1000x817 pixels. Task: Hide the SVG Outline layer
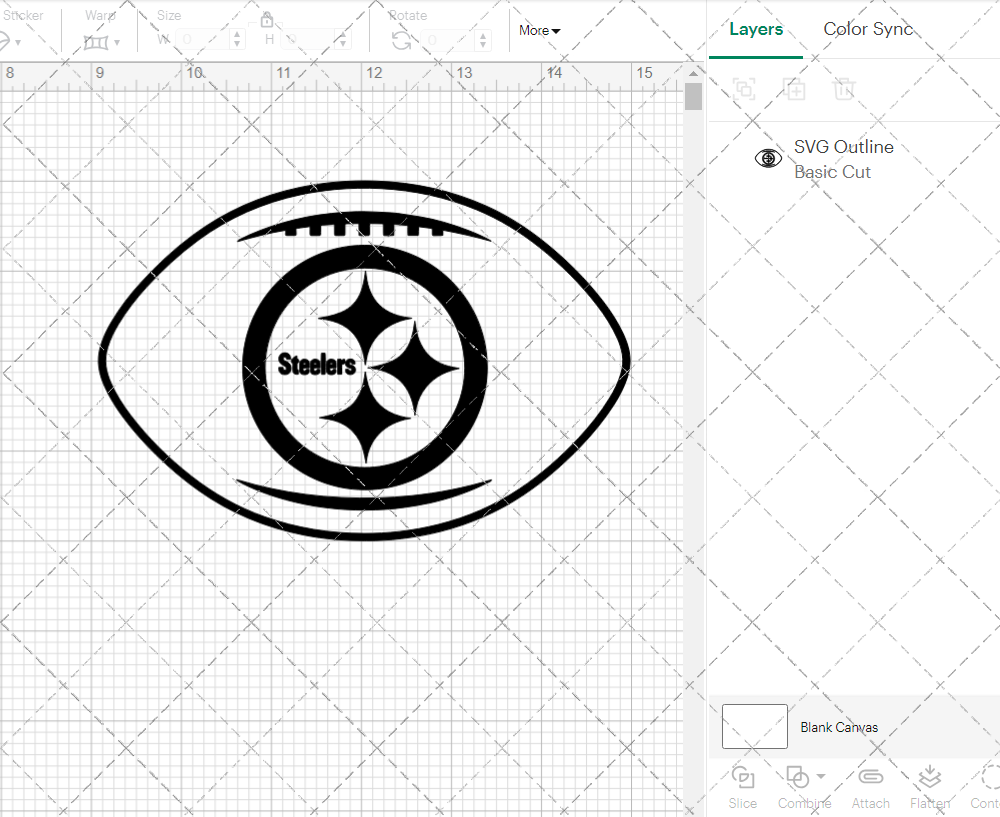click(768, 158)
